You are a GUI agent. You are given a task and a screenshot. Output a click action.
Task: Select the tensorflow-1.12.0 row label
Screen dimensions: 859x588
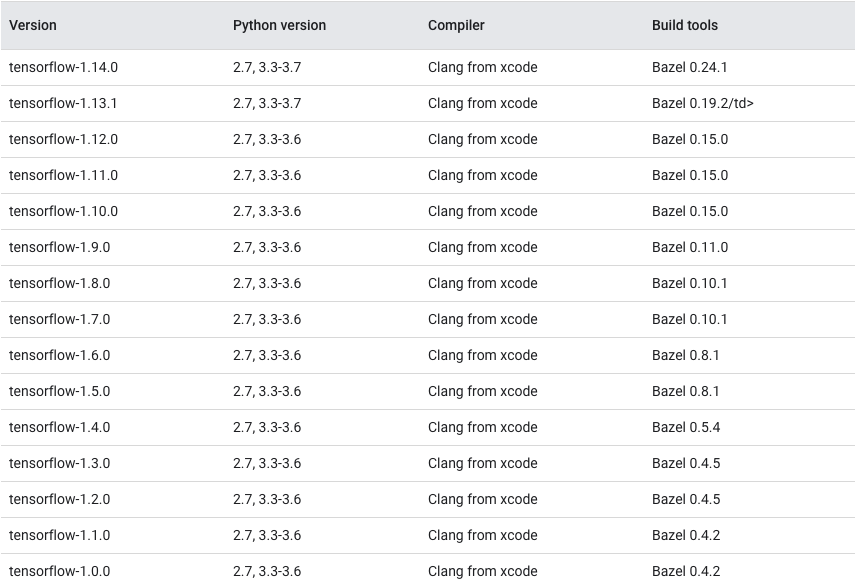click(64, 139)
